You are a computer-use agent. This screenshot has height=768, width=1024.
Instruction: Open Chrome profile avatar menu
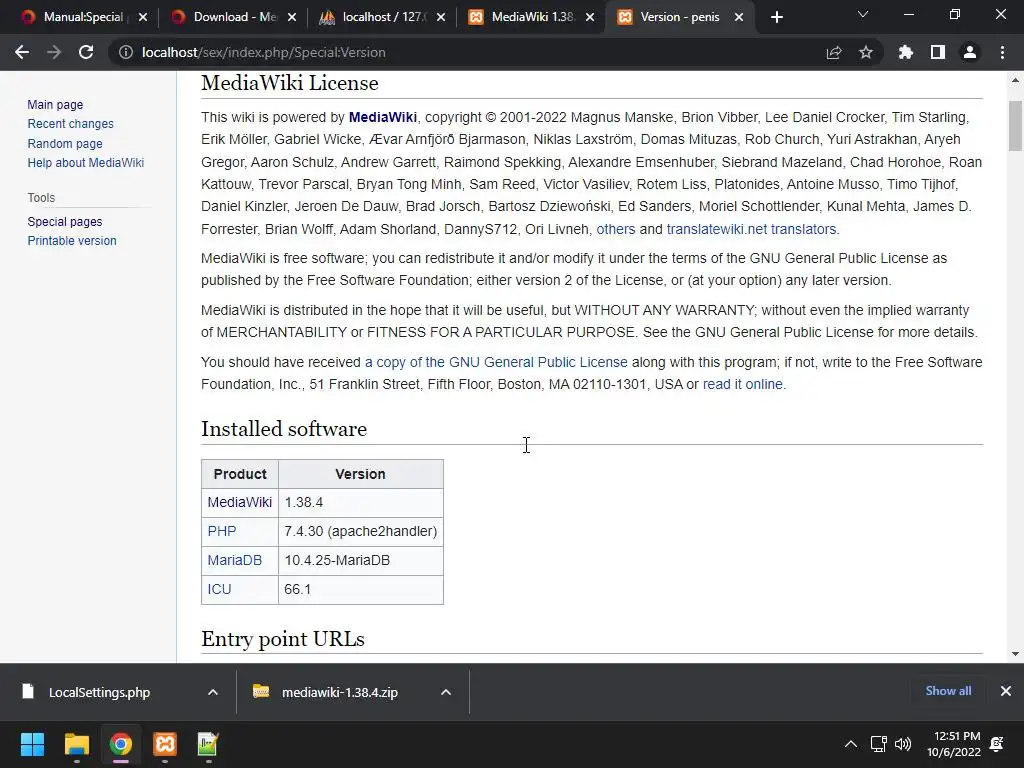pyautogui.click(x=970, y=52)
